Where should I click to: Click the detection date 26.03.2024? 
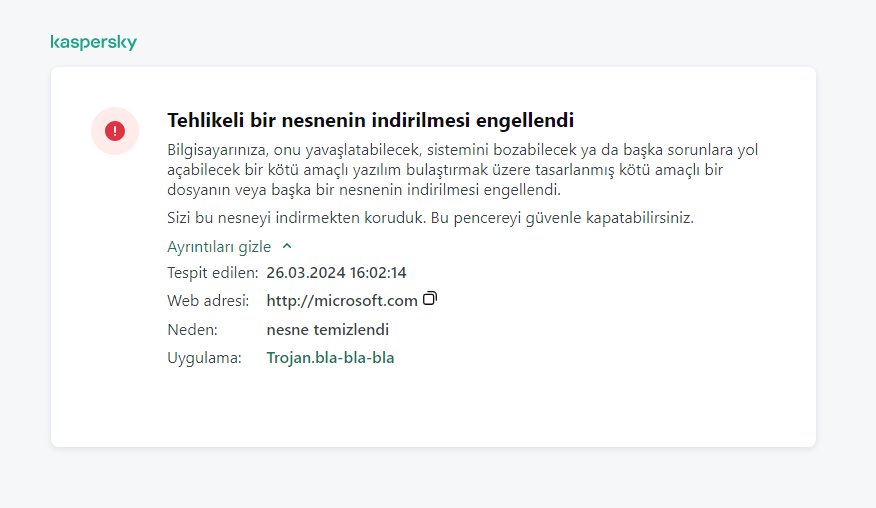click(304, 272)
